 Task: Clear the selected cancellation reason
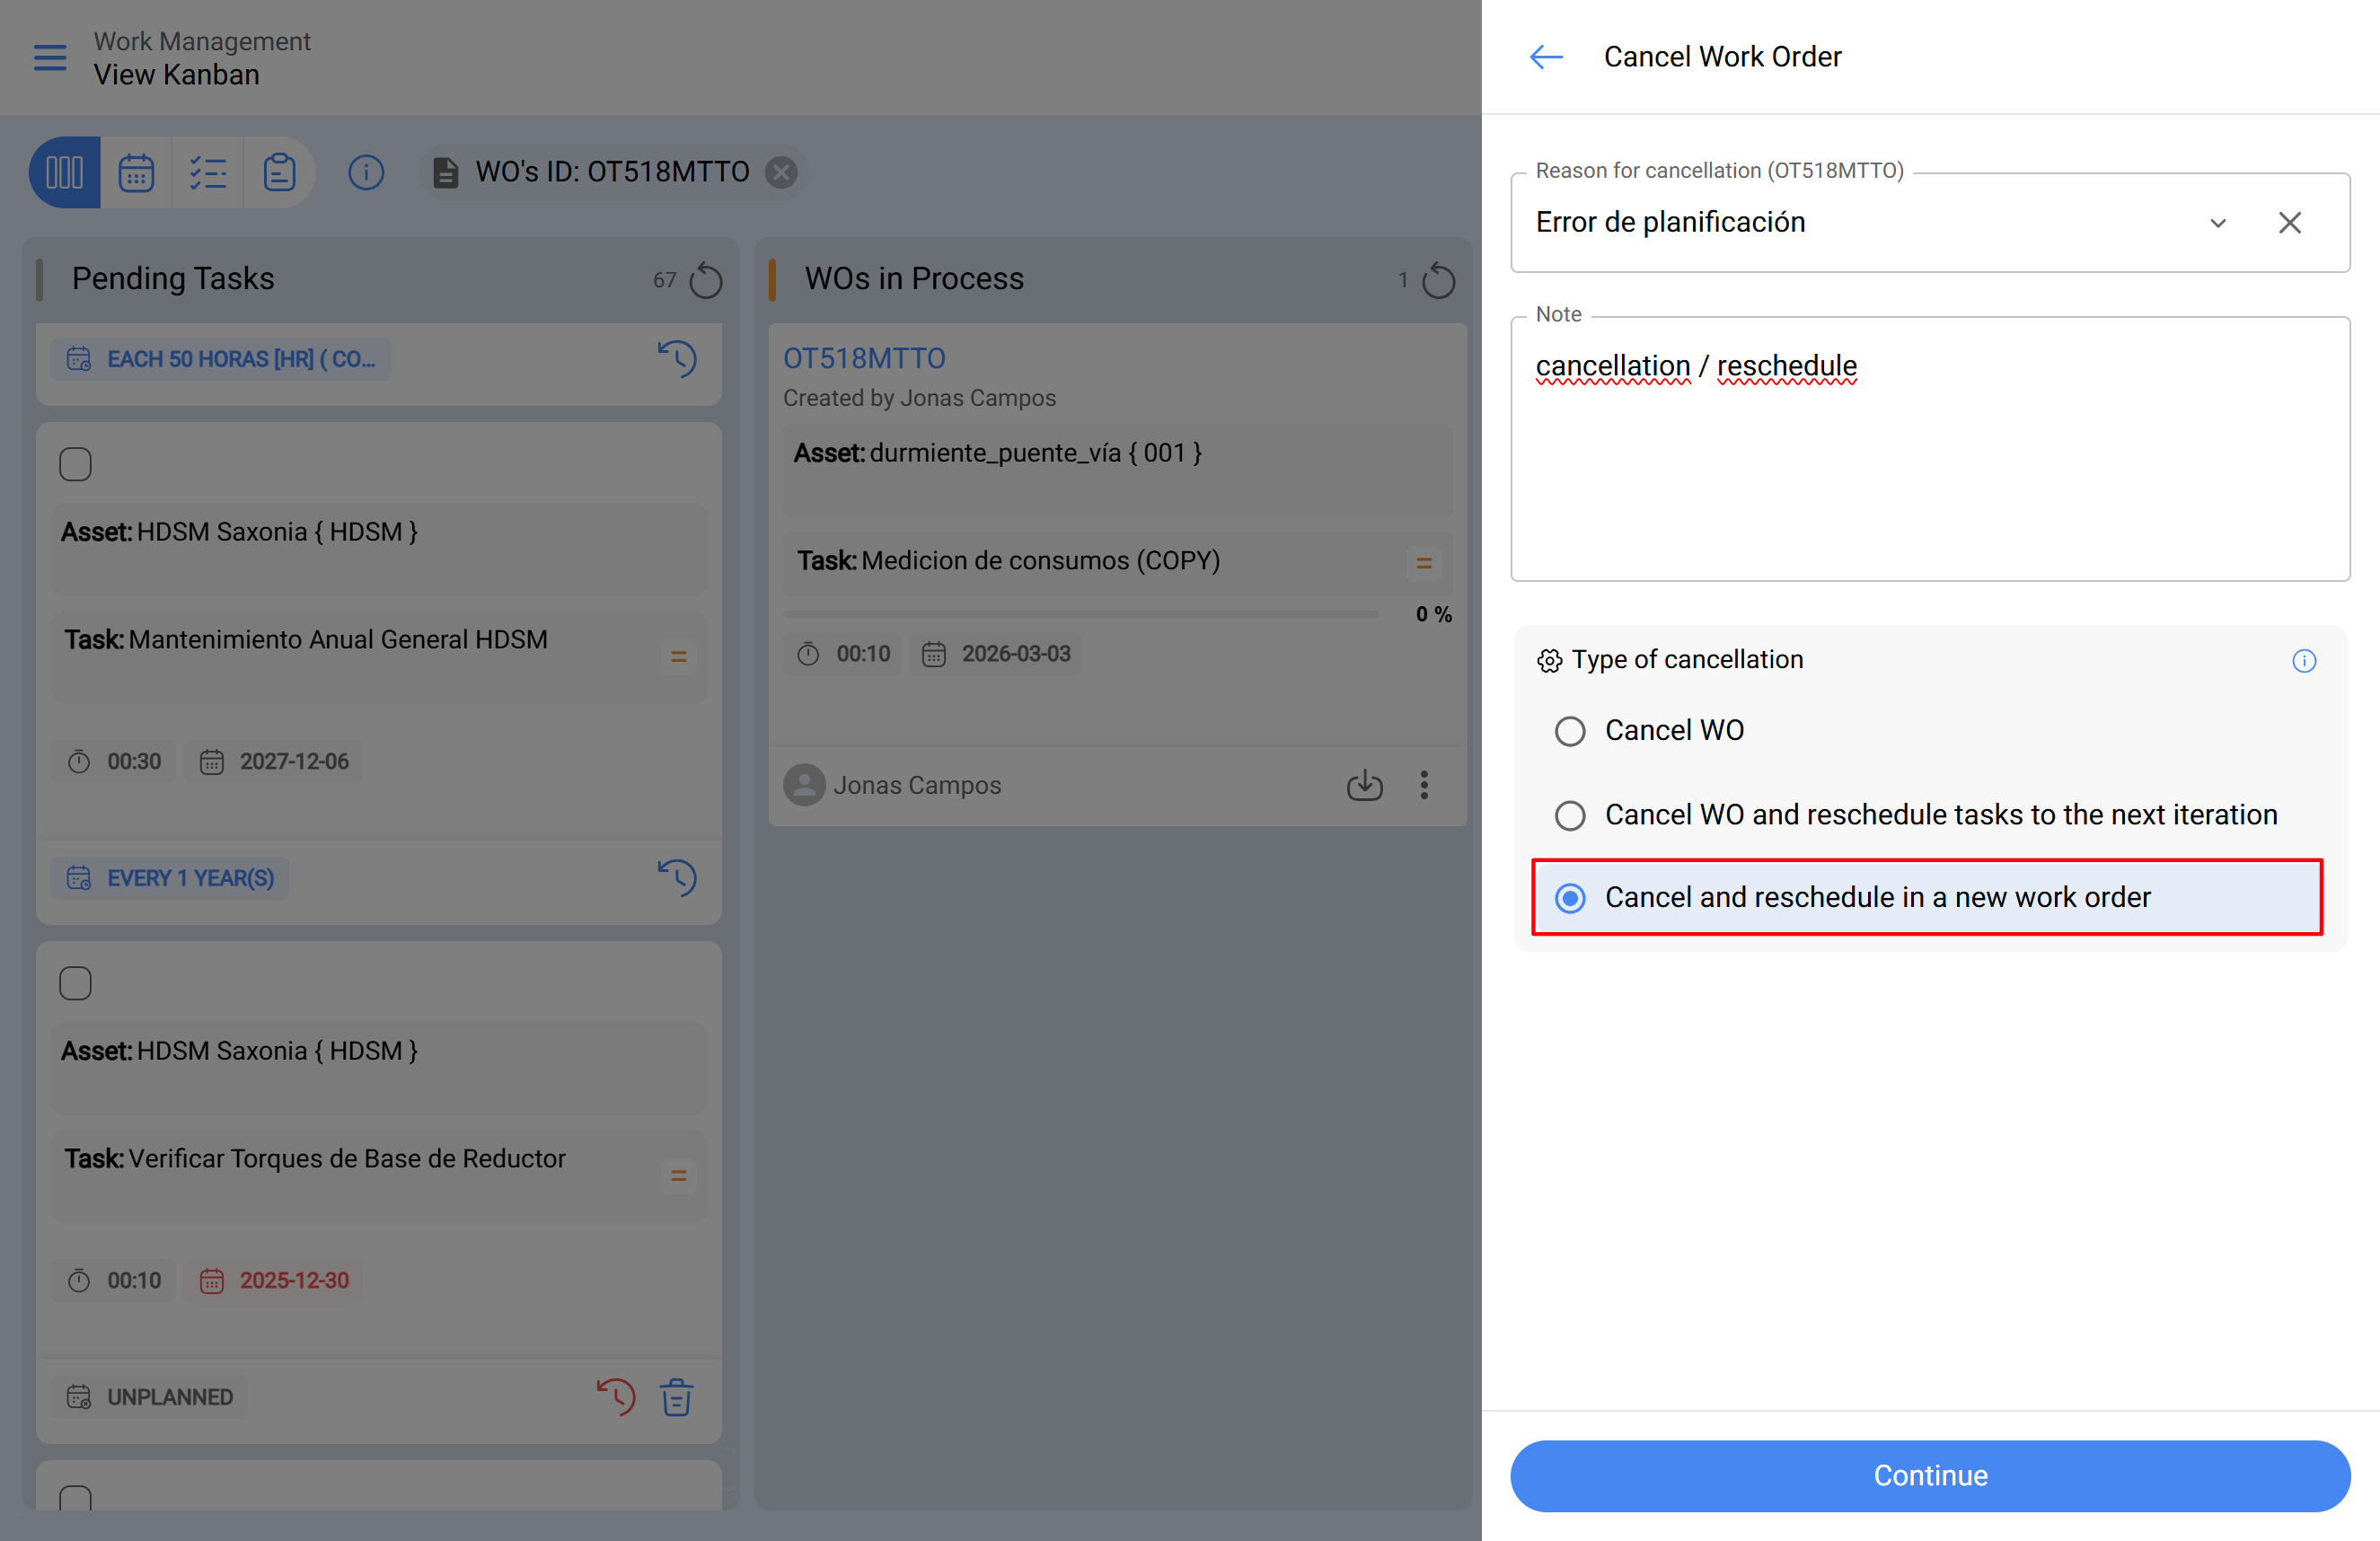(x=2289, y=222)
